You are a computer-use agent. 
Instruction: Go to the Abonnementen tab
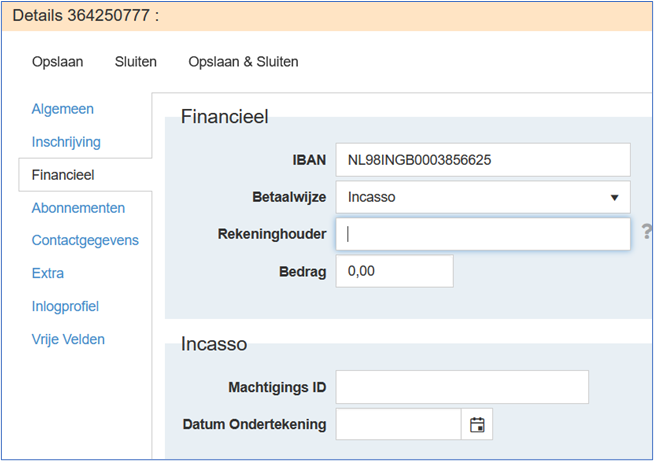tap(78, 208)
